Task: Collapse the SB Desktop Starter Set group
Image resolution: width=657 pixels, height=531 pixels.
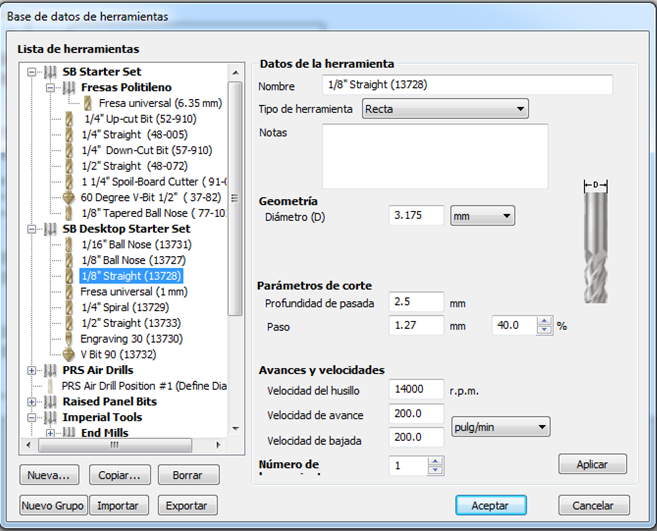Action: click(x=32, y=229)
